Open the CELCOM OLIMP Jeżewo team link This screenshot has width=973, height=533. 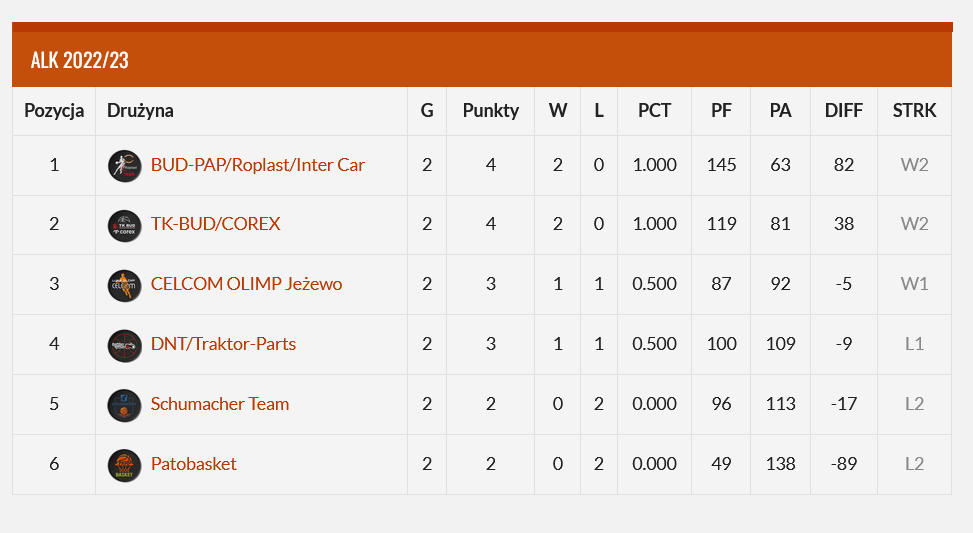[246, 284]
